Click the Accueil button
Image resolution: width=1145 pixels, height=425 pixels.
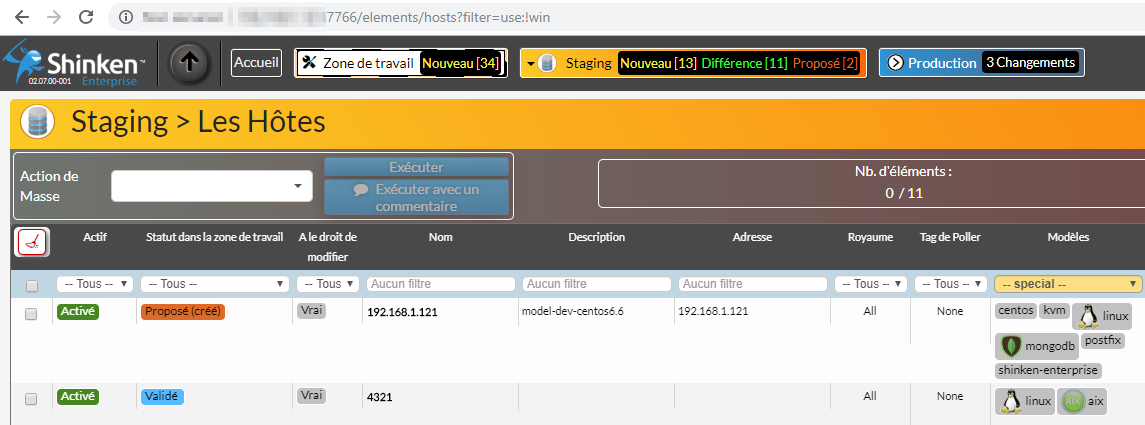click(x=256, y=63)
